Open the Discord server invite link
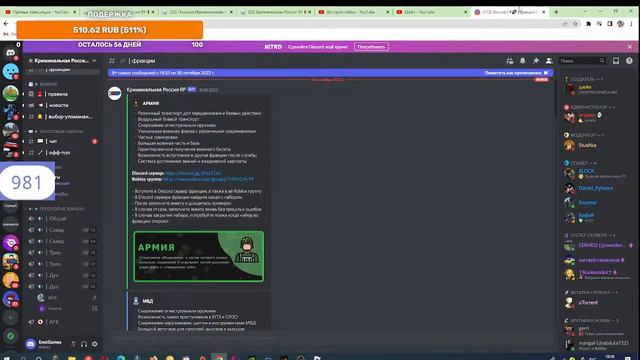This screenshot has height=360, width=640. click(193, 173)
